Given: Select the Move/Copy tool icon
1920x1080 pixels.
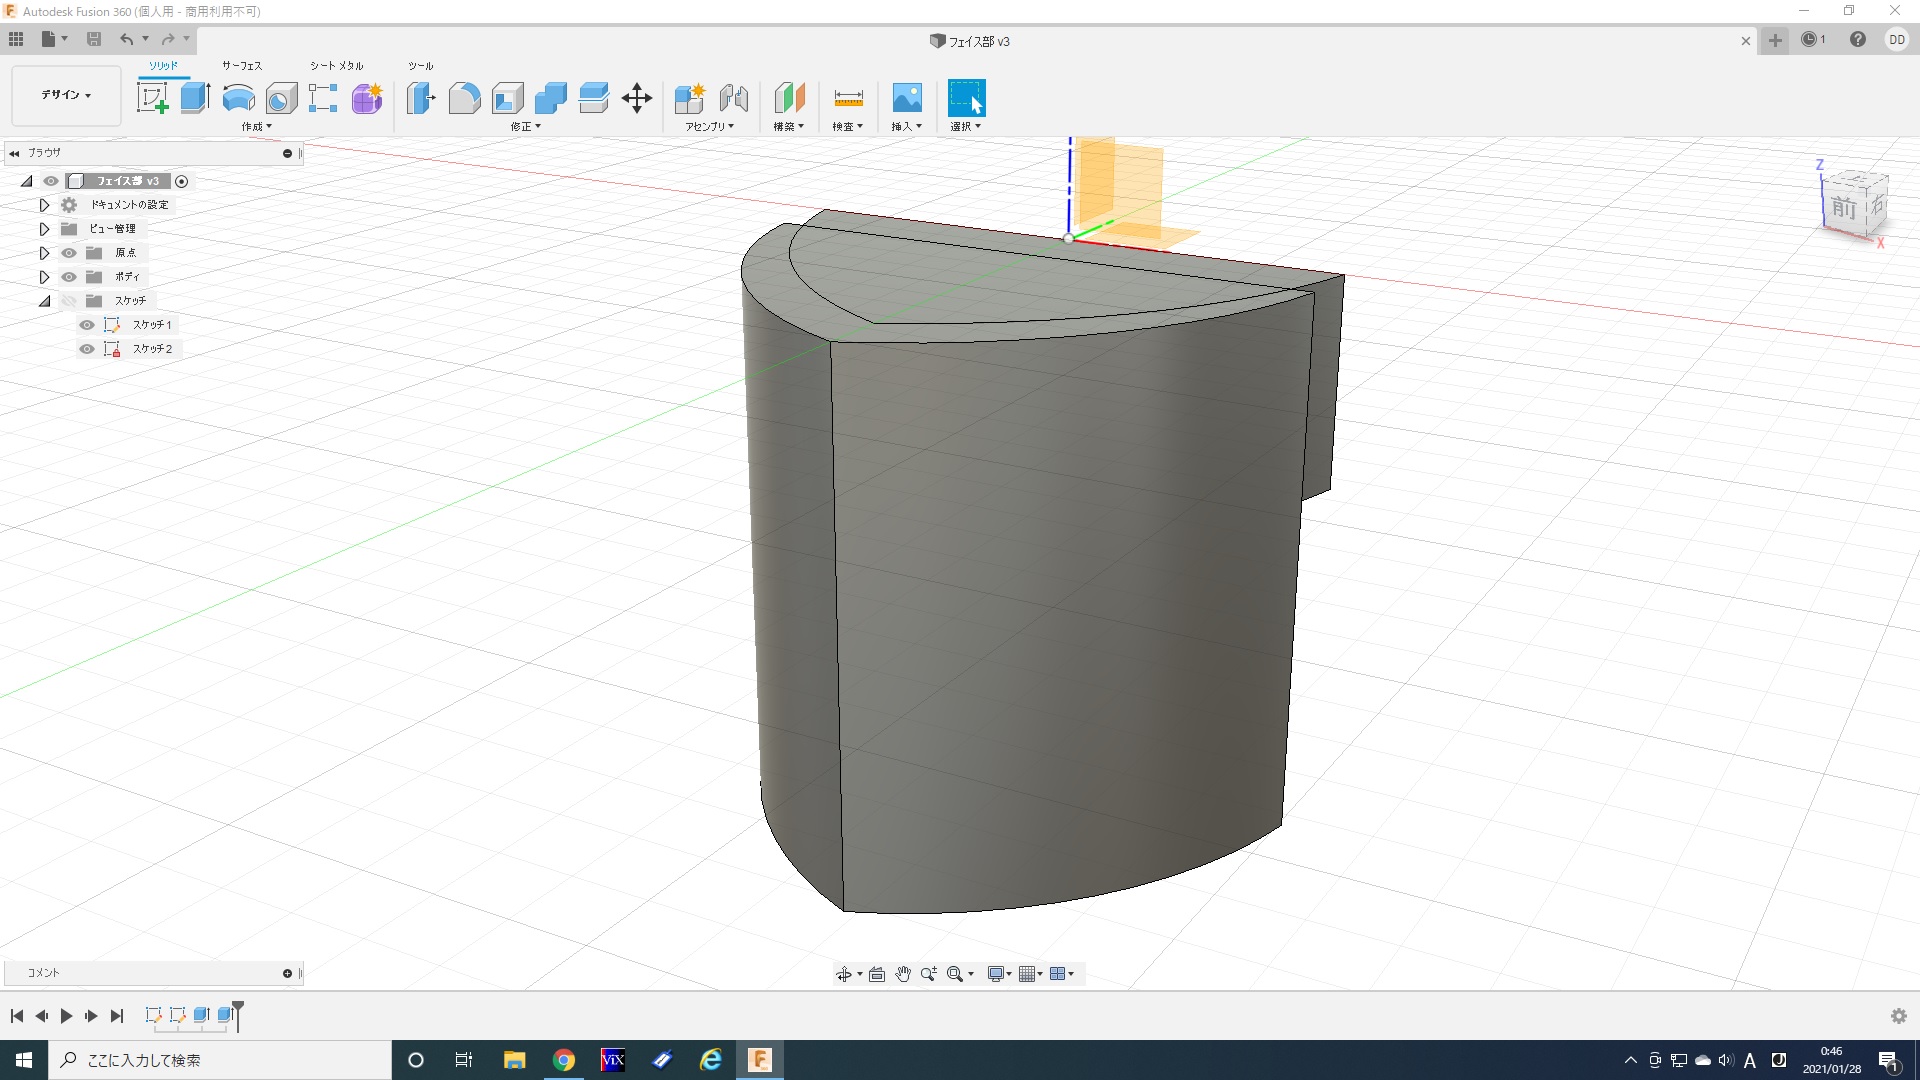Looking at the screenshot, I should pyautogui.click(x=637, y=98).
